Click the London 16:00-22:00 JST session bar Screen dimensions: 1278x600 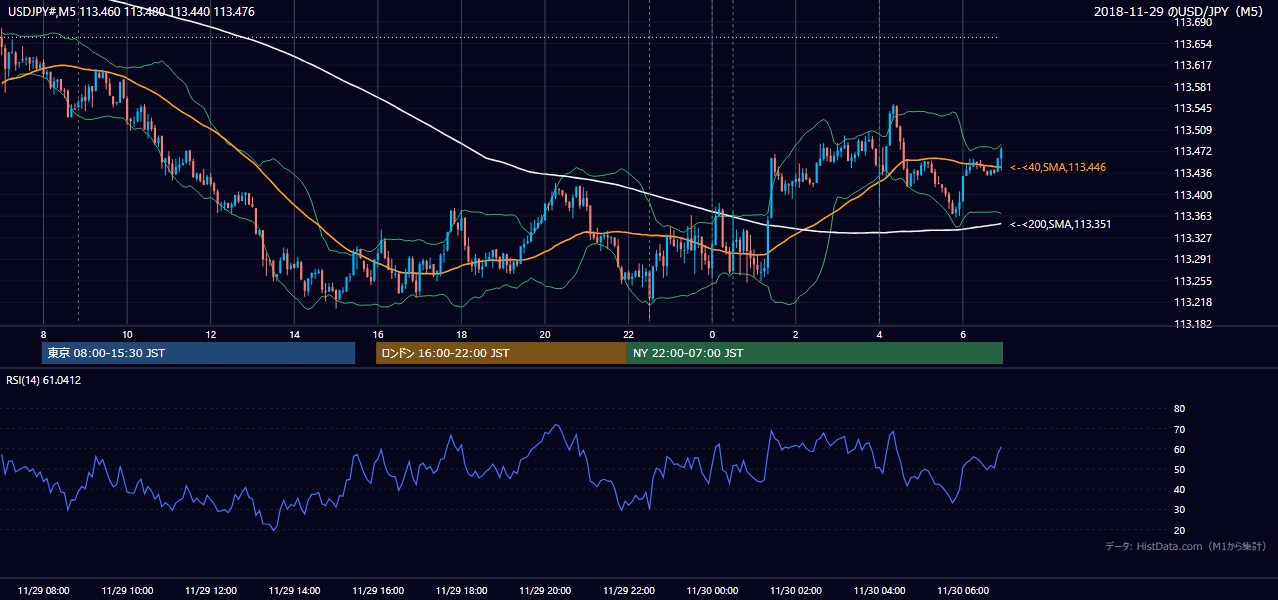(501, 353)
